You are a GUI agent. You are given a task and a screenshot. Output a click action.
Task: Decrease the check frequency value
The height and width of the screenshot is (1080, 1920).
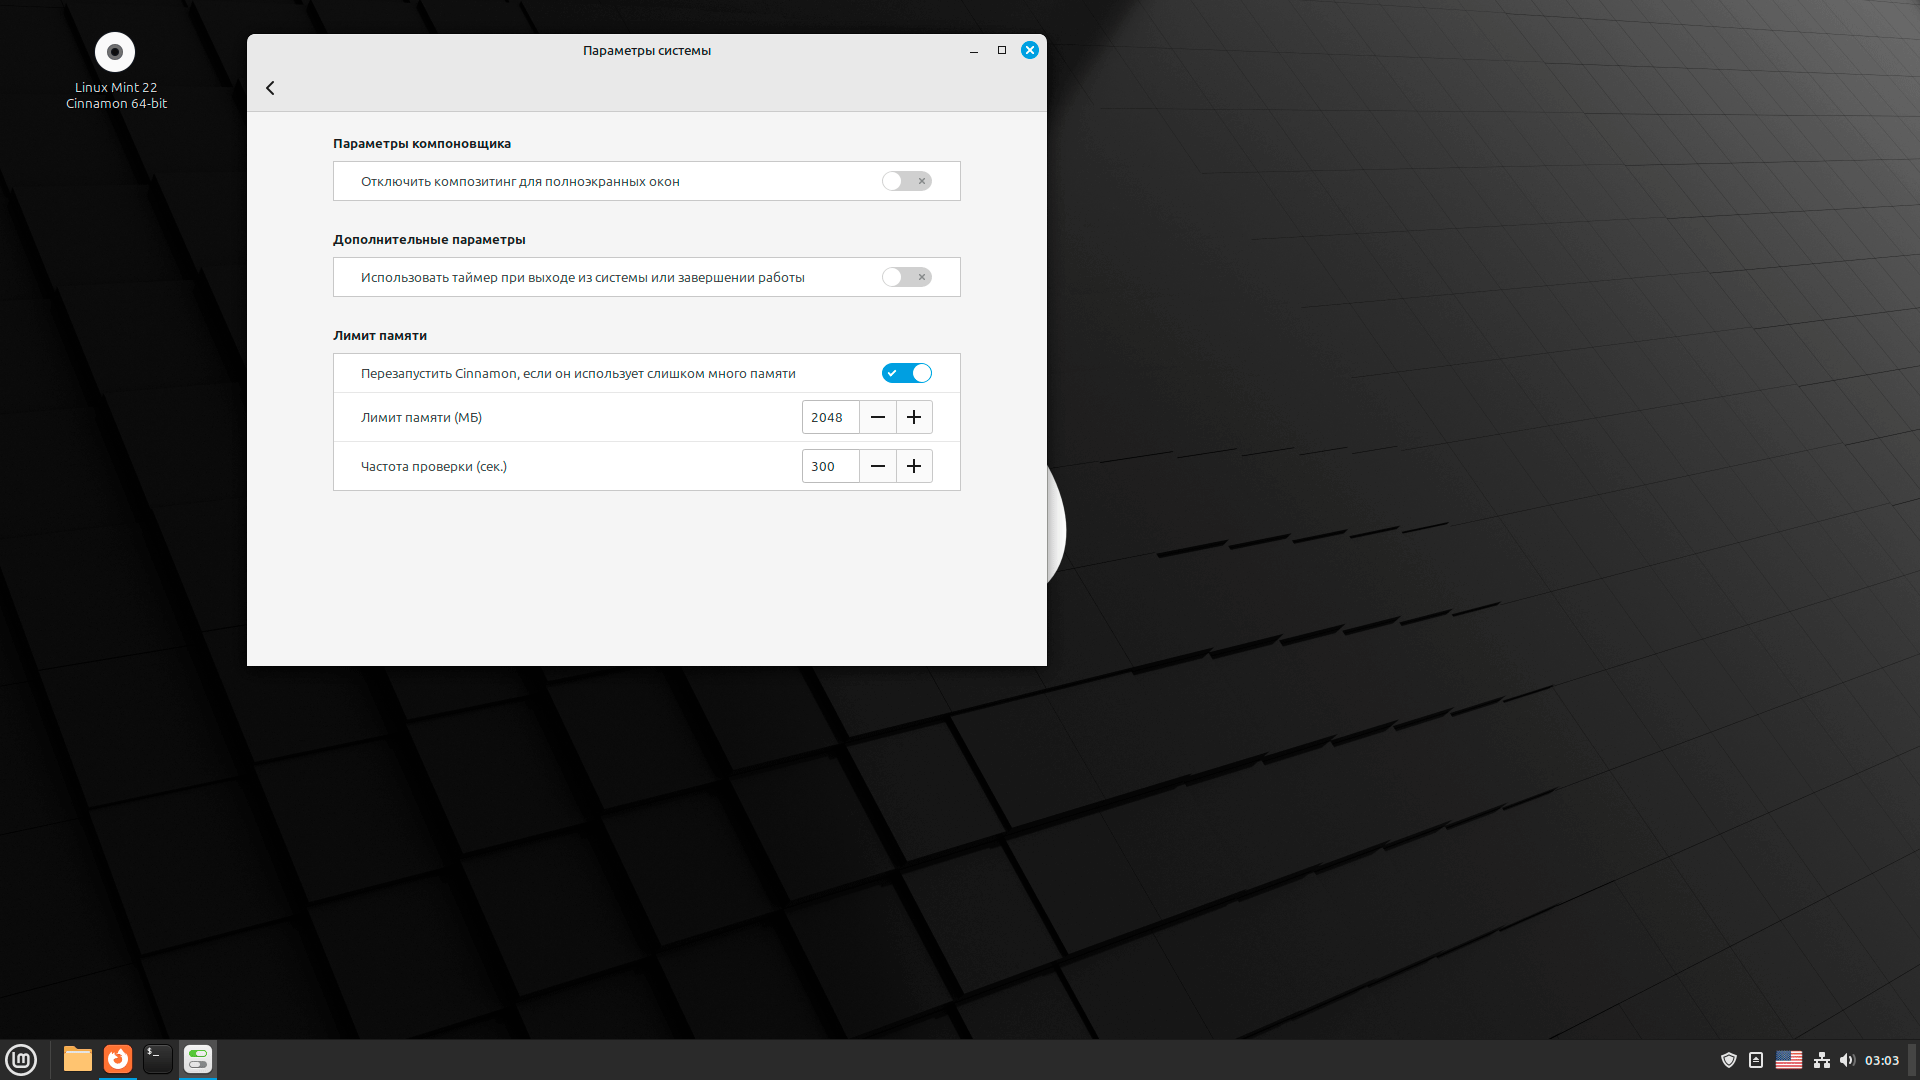pyautogui.click(x=878, y=466)
